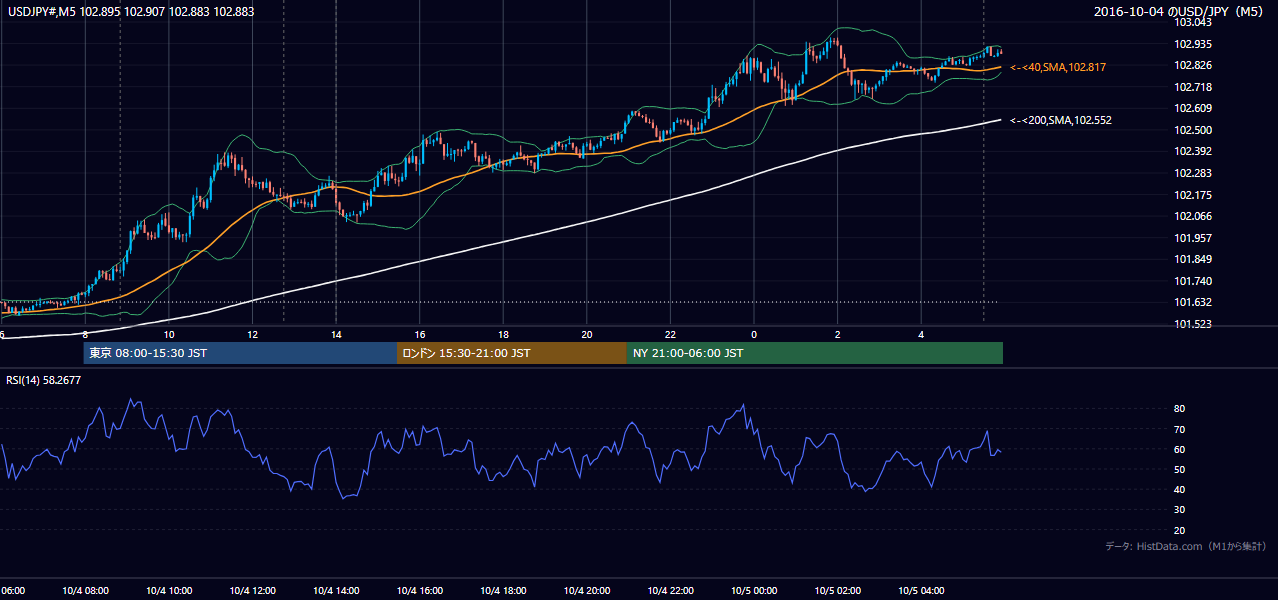The image size is (1278, 600).
Task: Click the 10/5 04:00 time axis label
Action: 921,590
